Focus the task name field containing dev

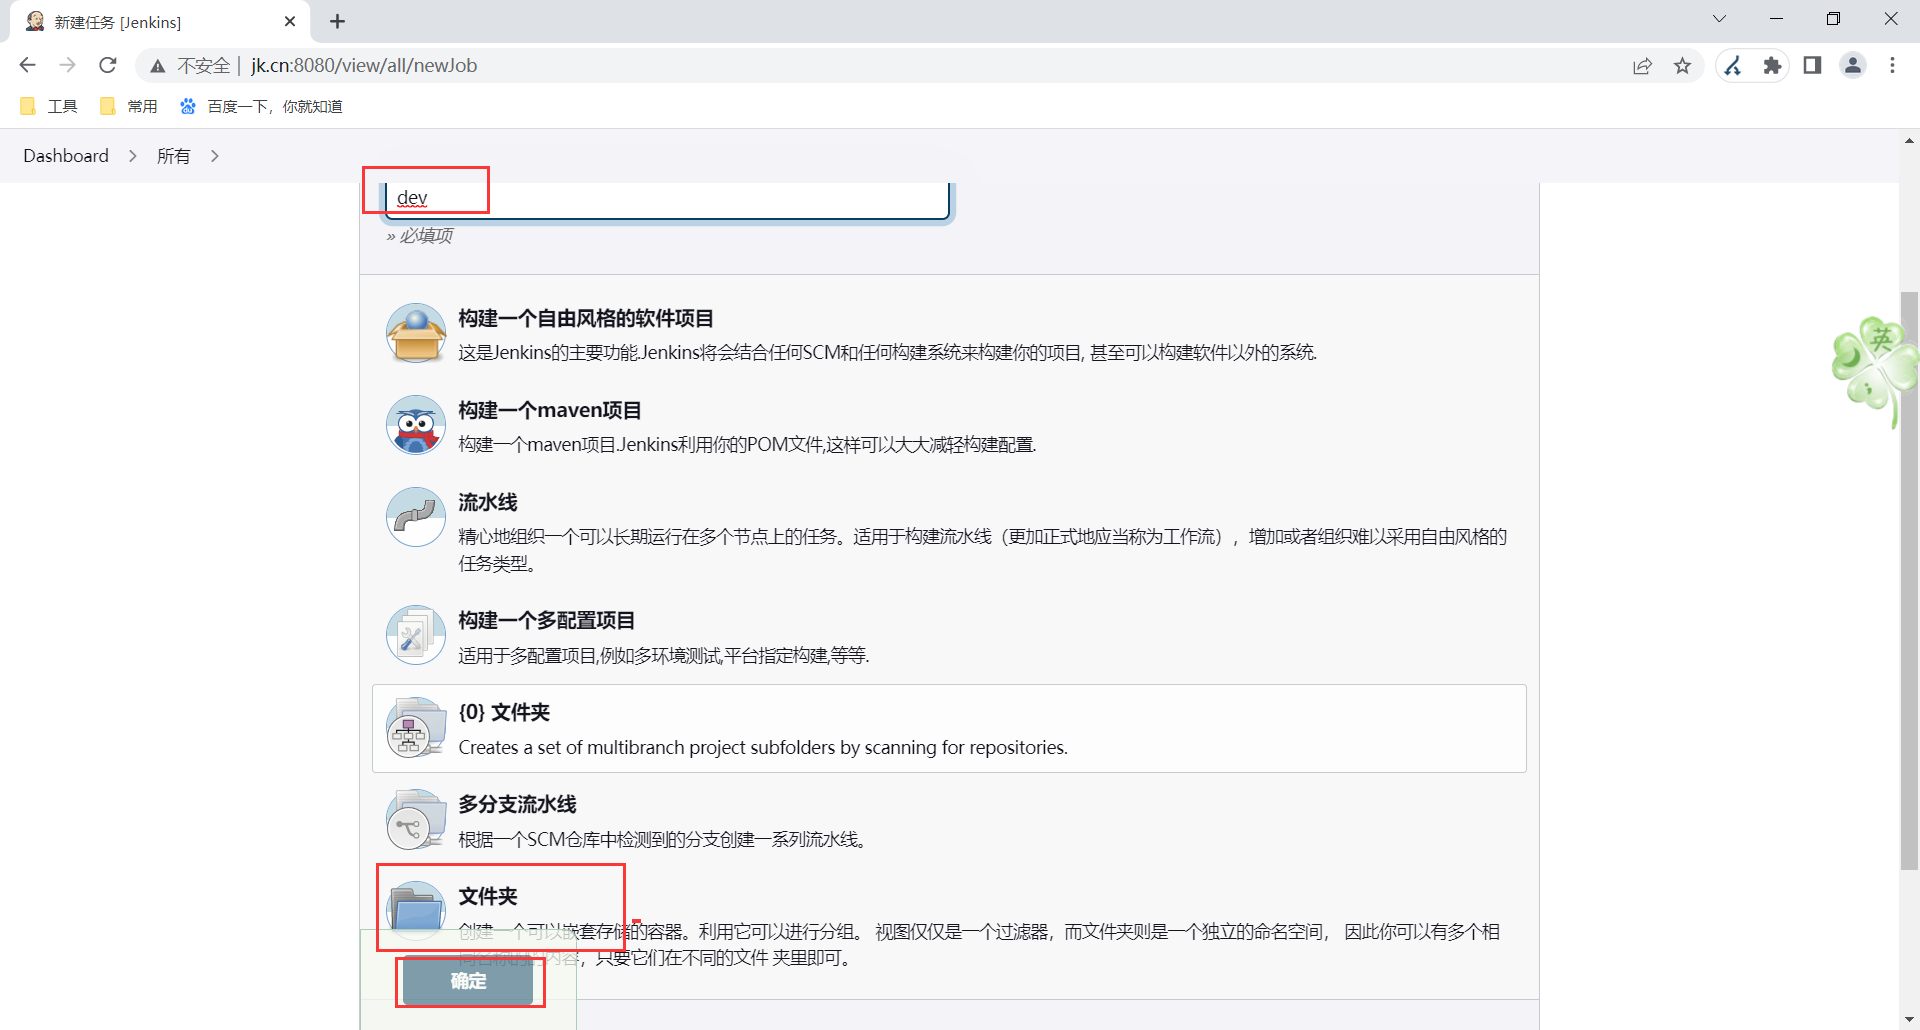pyautogui.click(x=667, y=198)
